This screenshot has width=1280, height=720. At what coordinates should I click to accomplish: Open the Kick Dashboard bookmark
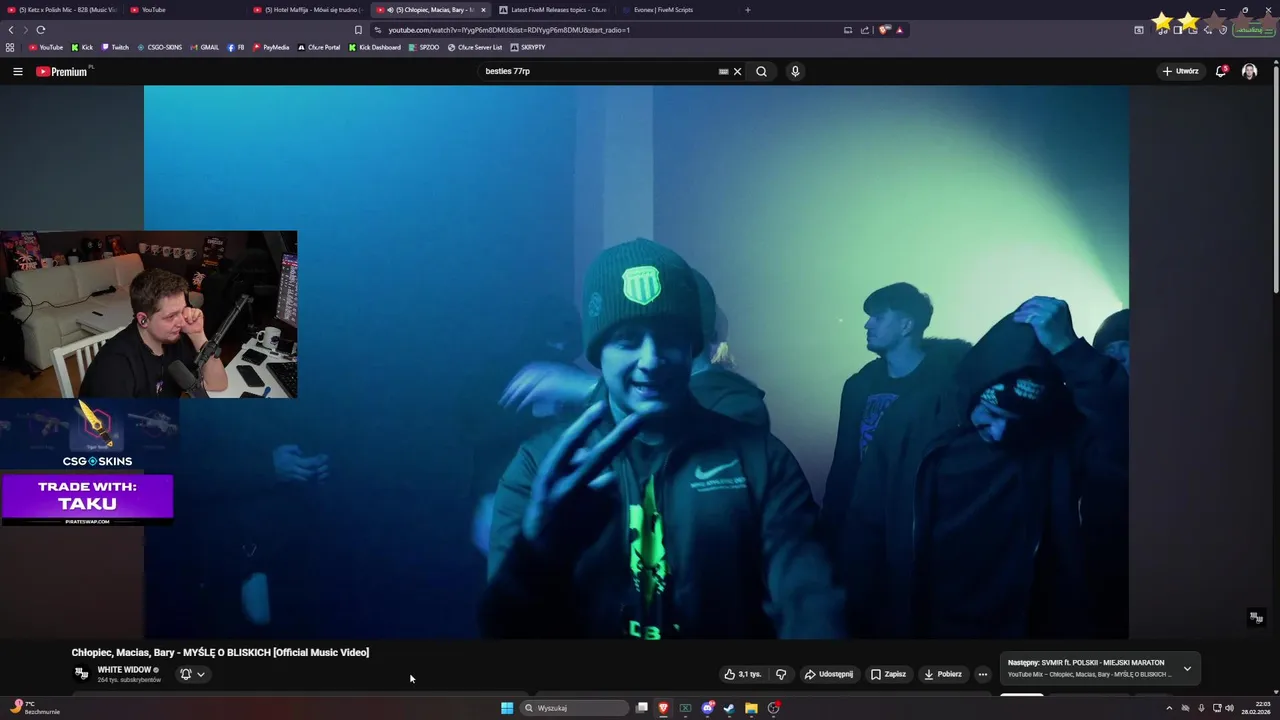tap(375, 47)
